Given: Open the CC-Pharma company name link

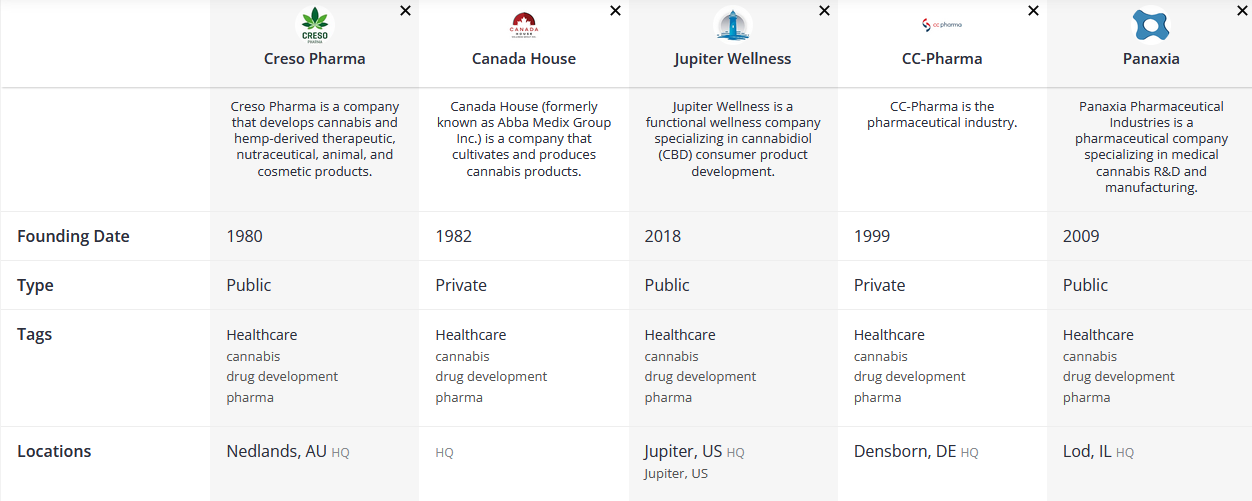Looking at the screenshot, I should [942, 59].
